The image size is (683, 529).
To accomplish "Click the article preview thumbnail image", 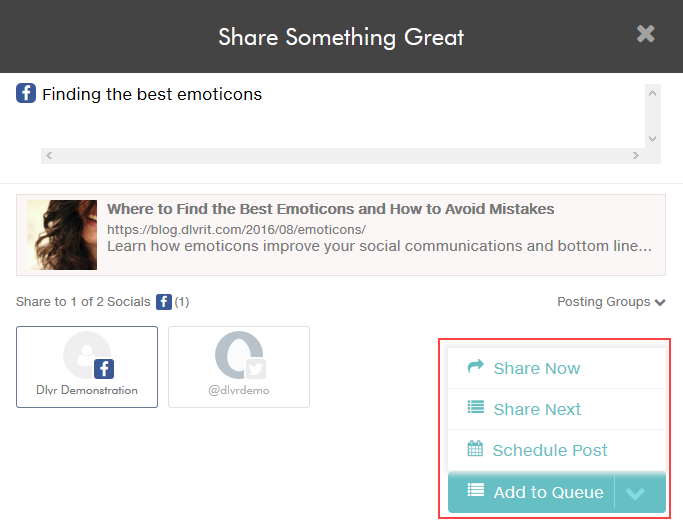I will click(x=62, y=235).
